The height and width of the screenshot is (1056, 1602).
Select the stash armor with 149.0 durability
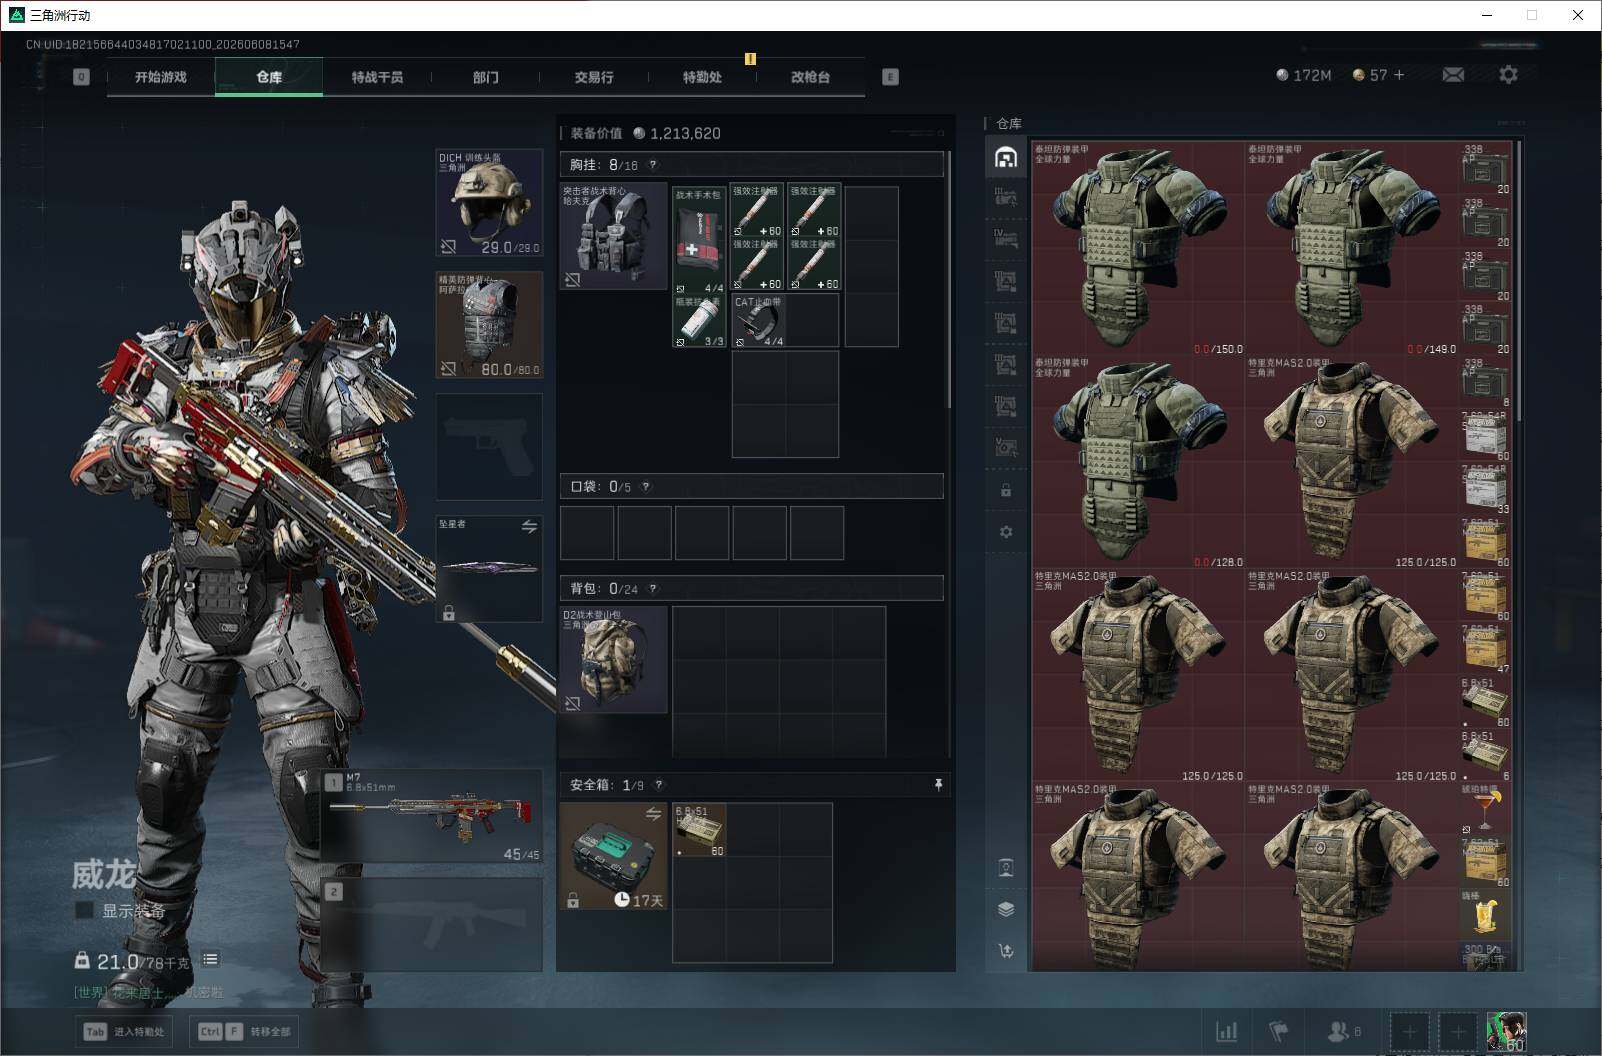click(1352, 249)
